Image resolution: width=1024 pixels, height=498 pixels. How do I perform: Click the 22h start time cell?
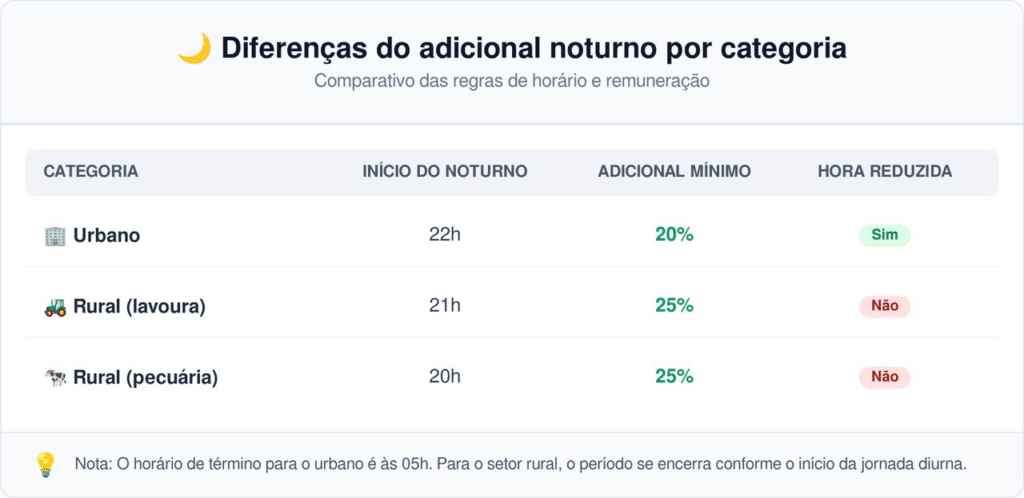point(445,235)
